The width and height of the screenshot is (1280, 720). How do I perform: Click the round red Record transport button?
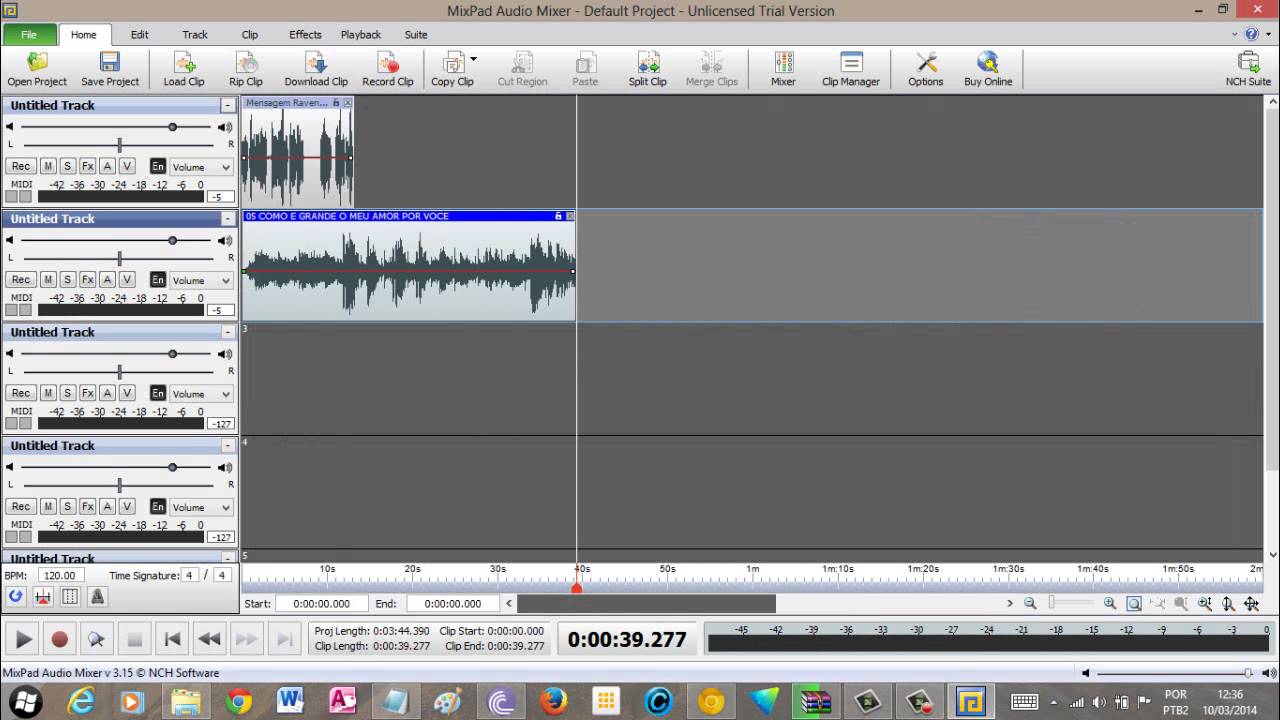click(60, 639)
